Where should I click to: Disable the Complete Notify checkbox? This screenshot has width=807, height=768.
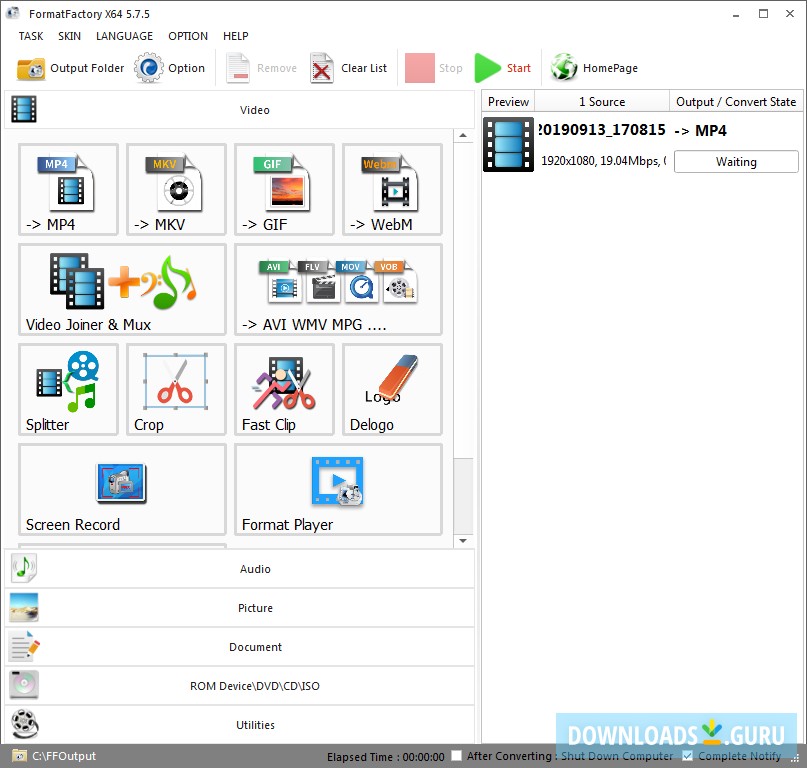pyautogui.click(x=687, y=756)
